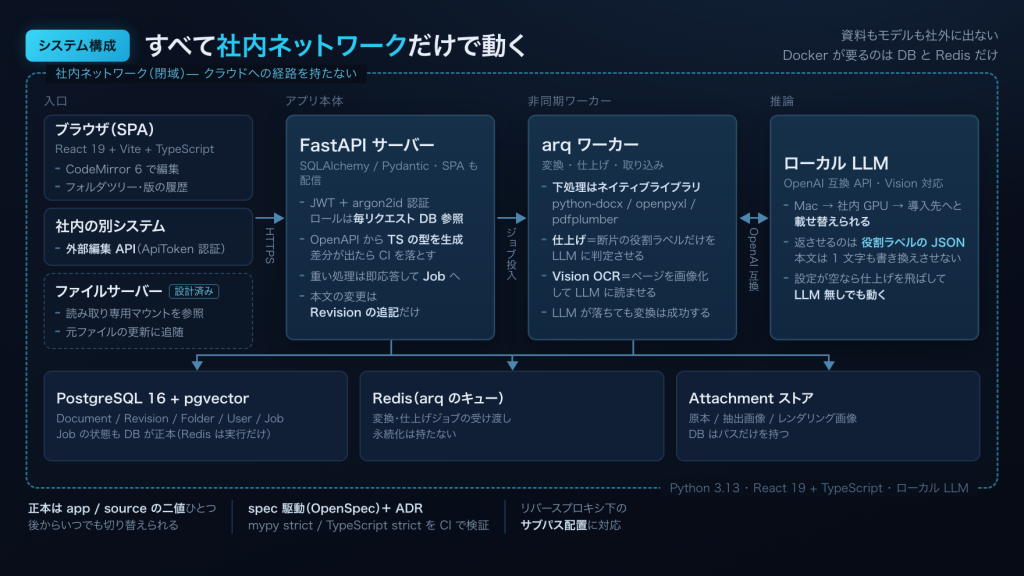1024x576 pixels.
Task: Click the line 本文は 1 文字も書き換えさせない
Action: pyautogui.click(x=877, y=258)
